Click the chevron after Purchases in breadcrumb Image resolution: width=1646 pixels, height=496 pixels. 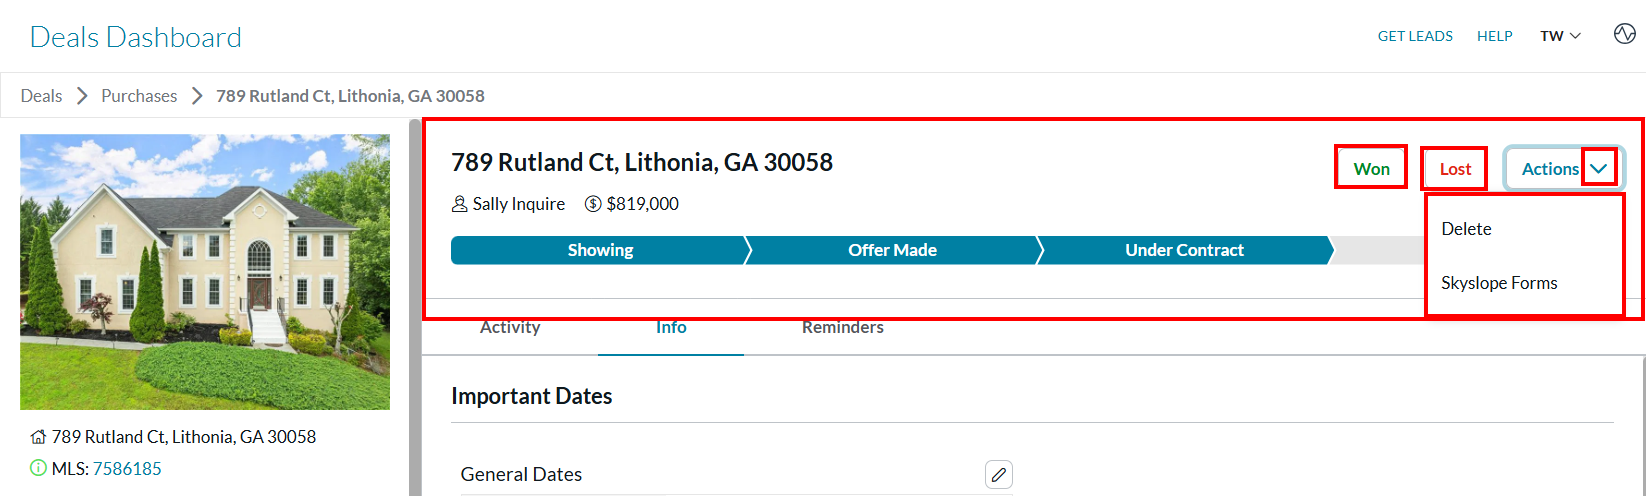(197, 96)
